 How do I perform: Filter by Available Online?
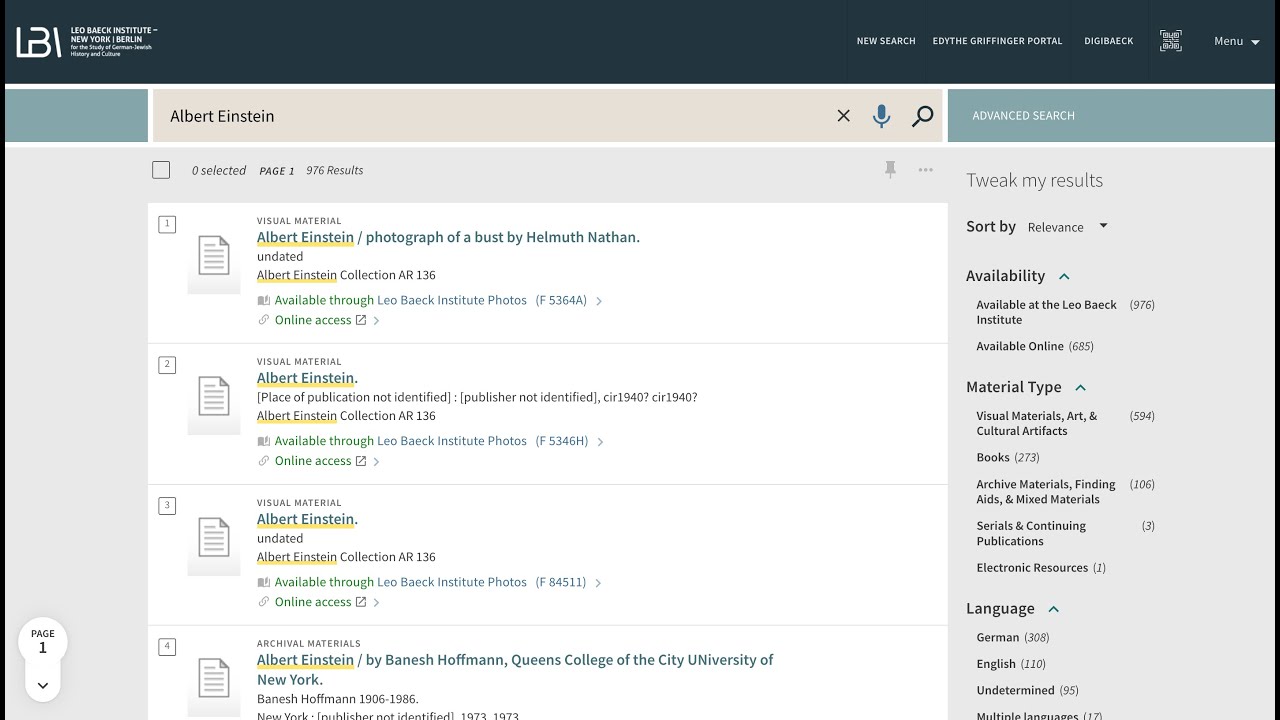(1019, 346)
